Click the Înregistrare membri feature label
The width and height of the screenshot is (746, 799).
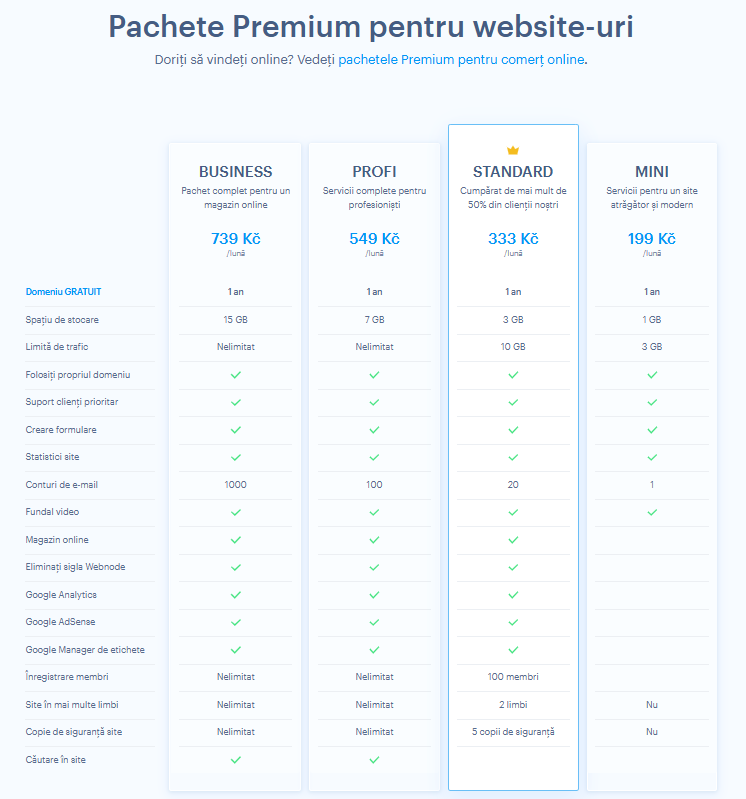pos(67,677)
